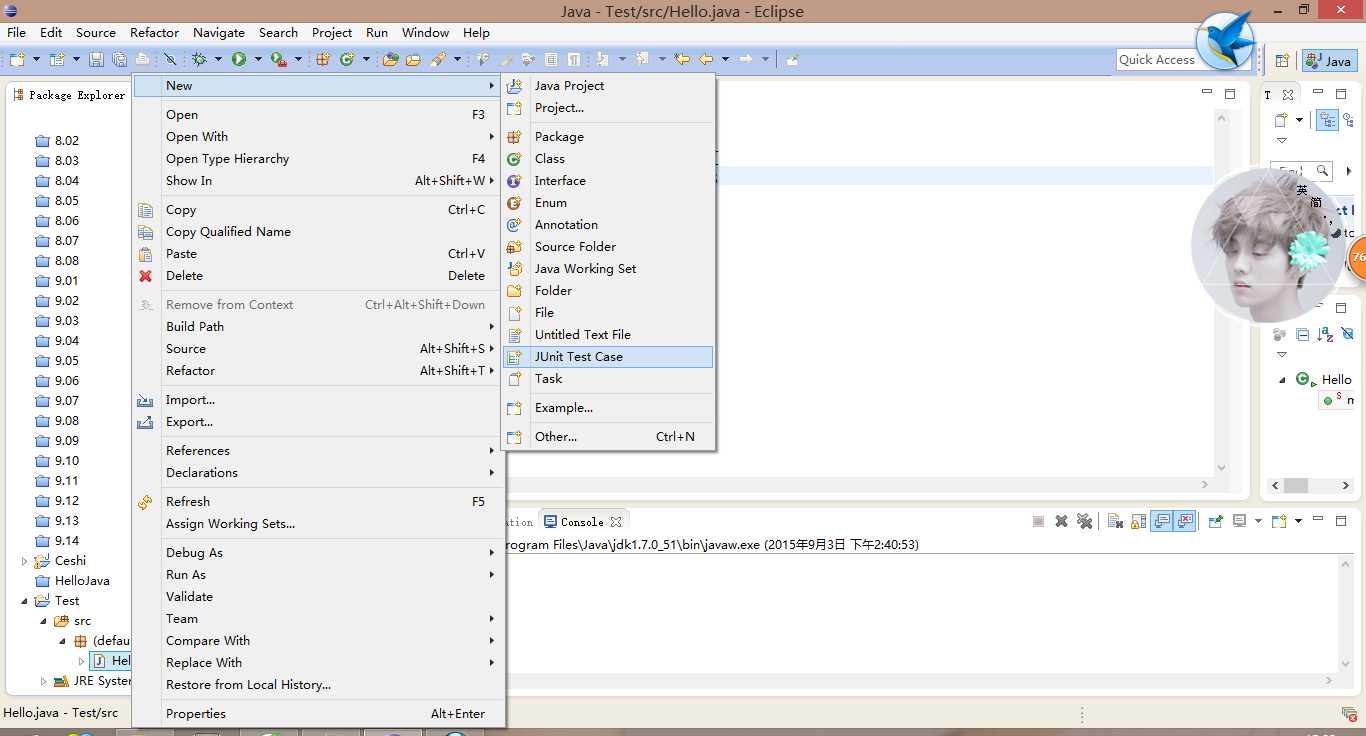1366x736 pixels.
Task: Click the Sort alphabetically icon in Outline
Action: pyautogui.click(x=1325, y=334)
